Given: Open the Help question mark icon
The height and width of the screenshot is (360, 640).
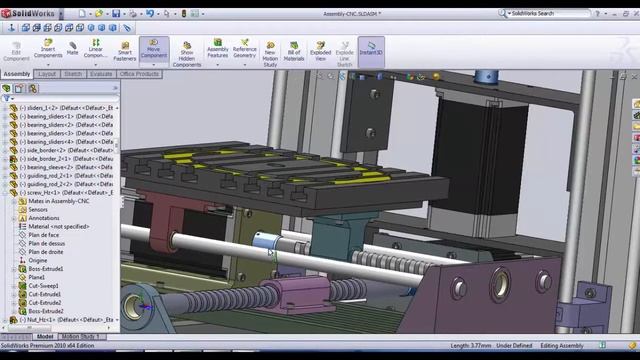Looking at the screenshot, I should tap(597, 13).
